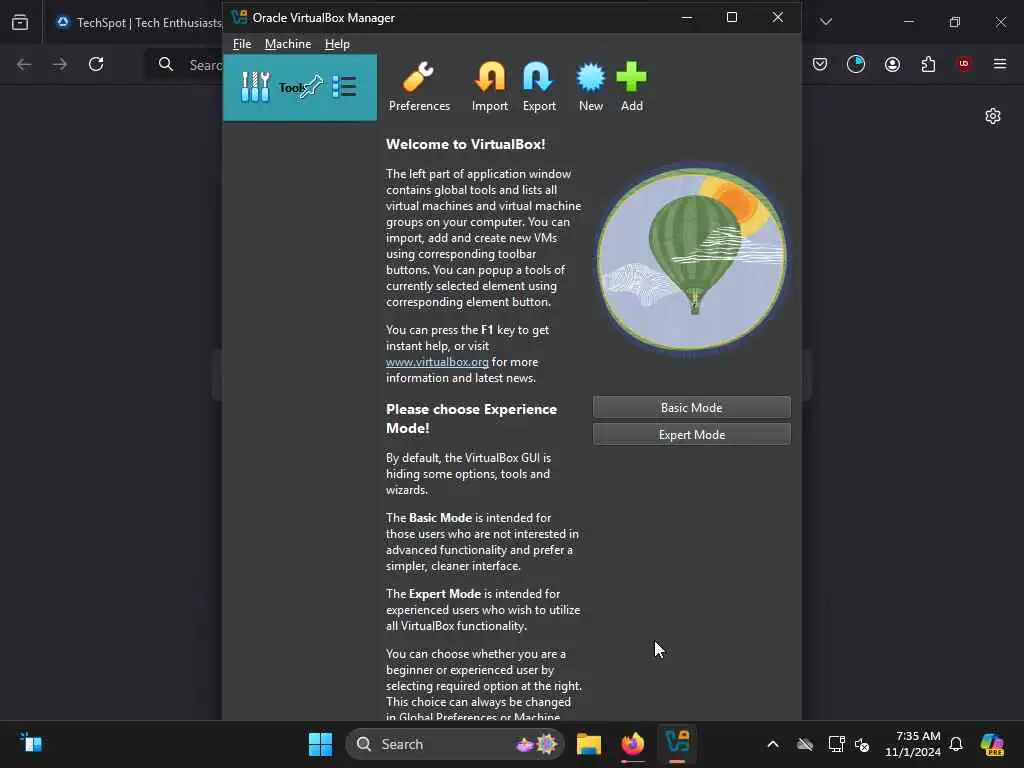Click the uBlock Origin extension icon
The width and height of the screenshot is (1024, 768).
click(x=964, y=64)
